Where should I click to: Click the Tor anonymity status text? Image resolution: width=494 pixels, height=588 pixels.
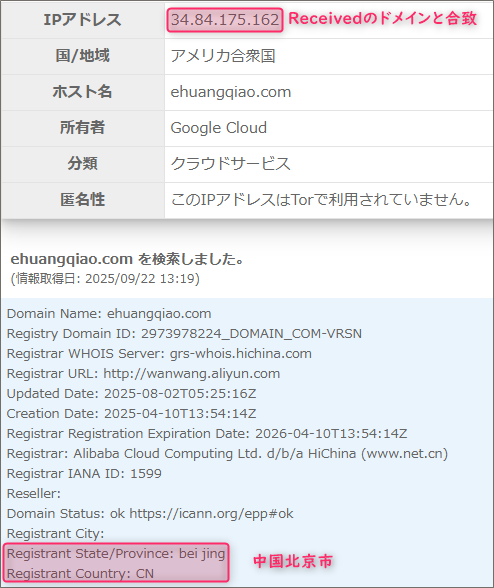(321, 200)
